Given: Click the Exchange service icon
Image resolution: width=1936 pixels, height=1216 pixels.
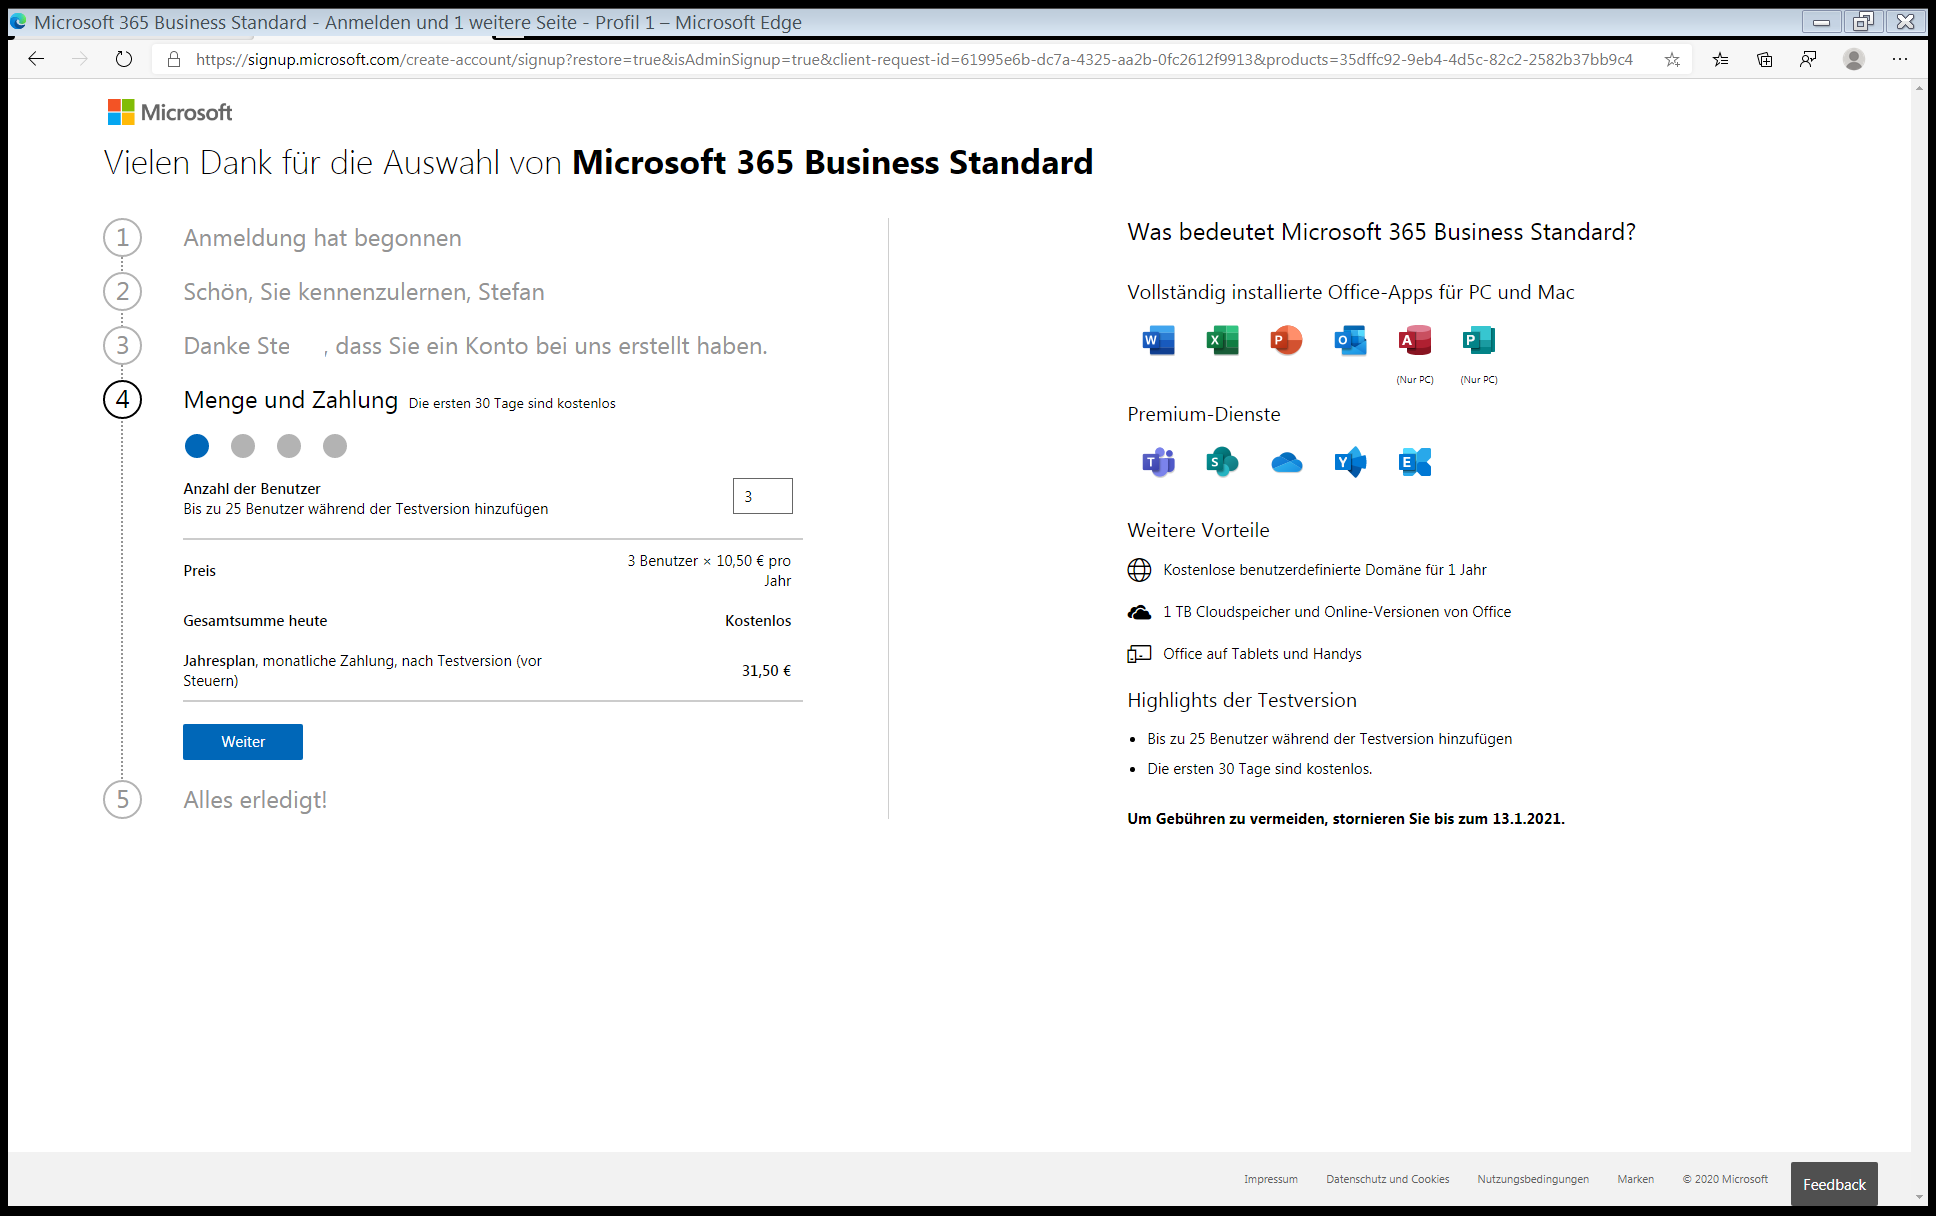Looking at the screenshot, I should [x=1414, y=462].
